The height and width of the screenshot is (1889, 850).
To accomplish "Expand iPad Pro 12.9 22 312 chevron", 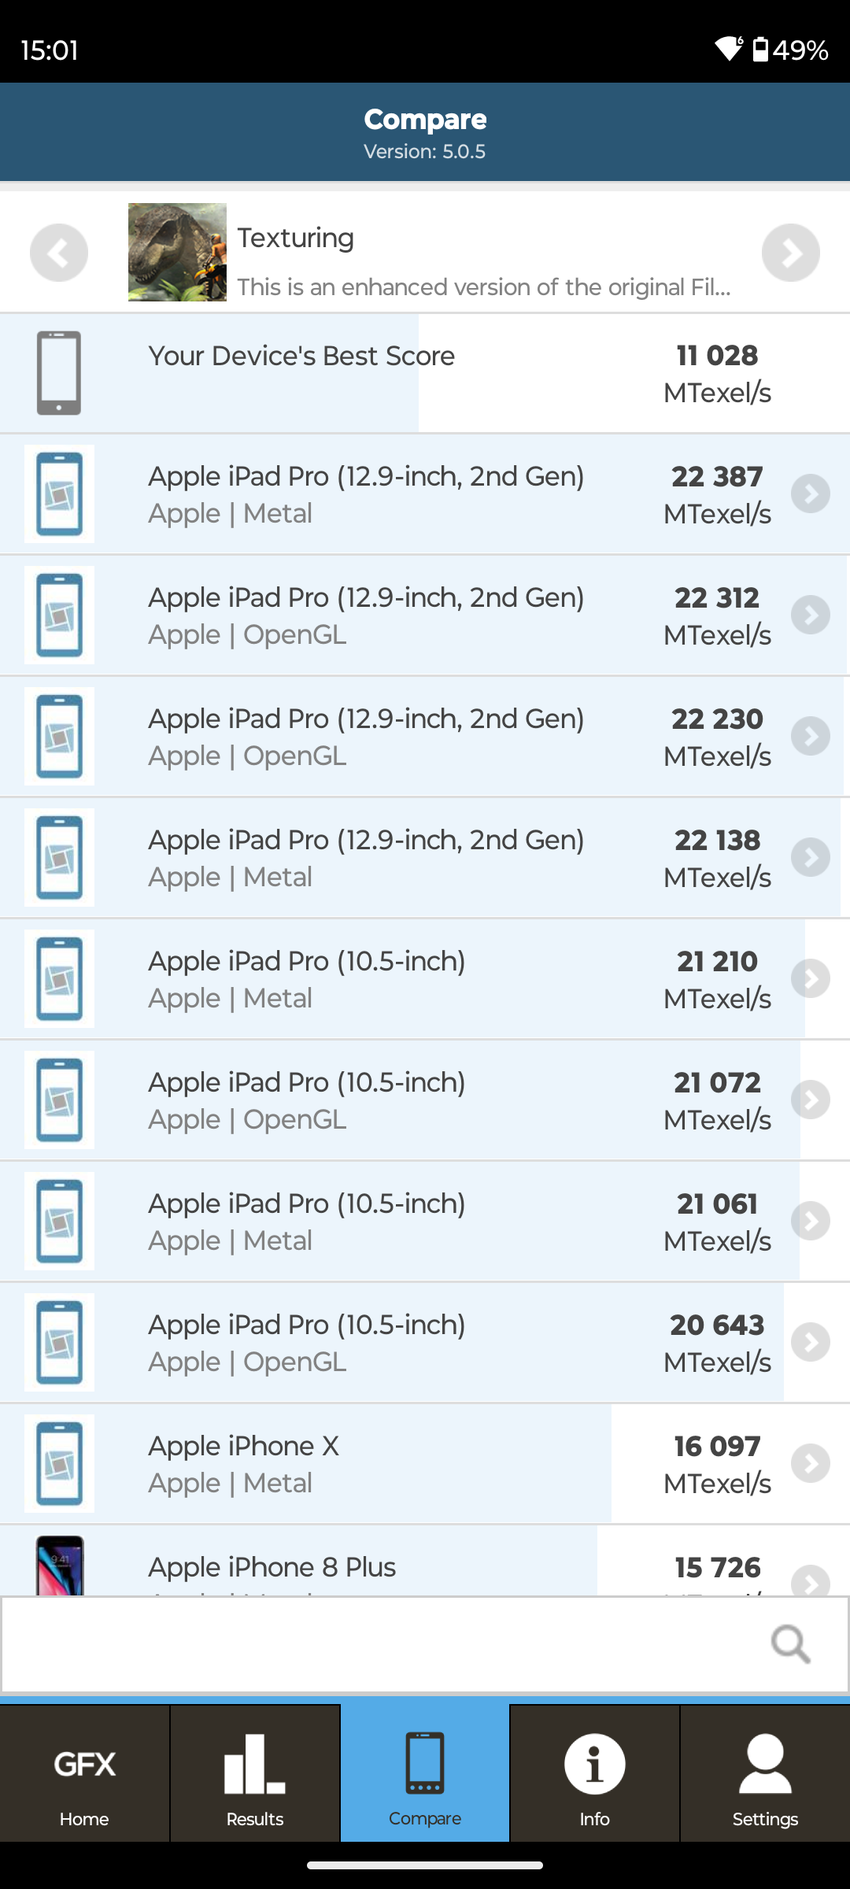I will (810, 615).
